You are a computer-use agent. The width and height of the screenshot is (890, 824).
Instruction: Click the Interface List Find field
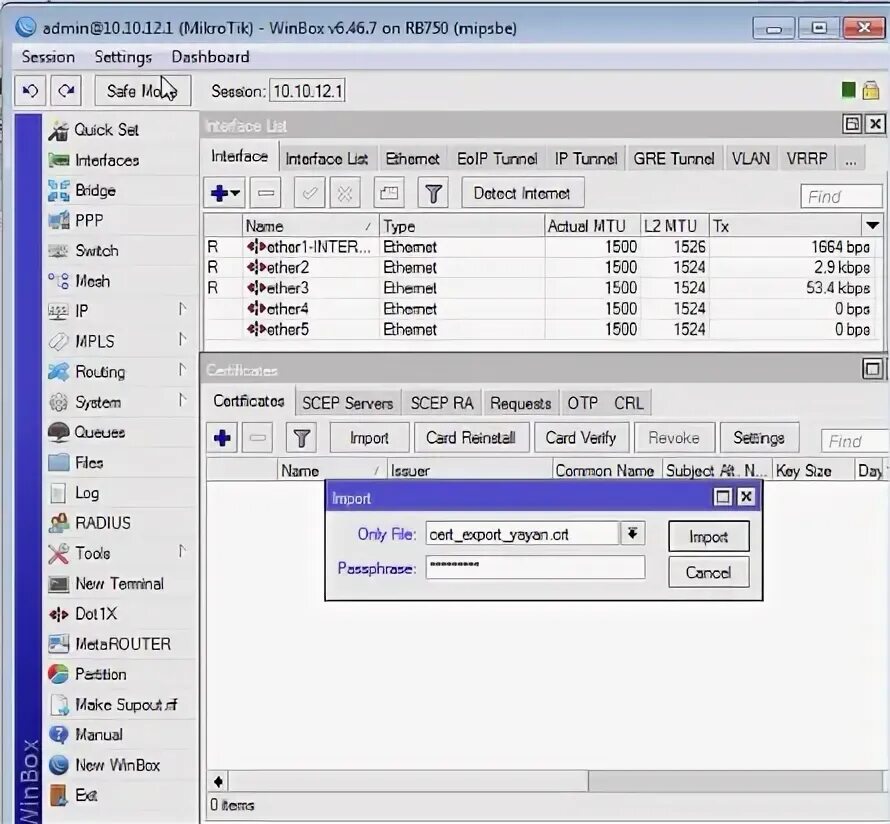click(x=842, y=197)
